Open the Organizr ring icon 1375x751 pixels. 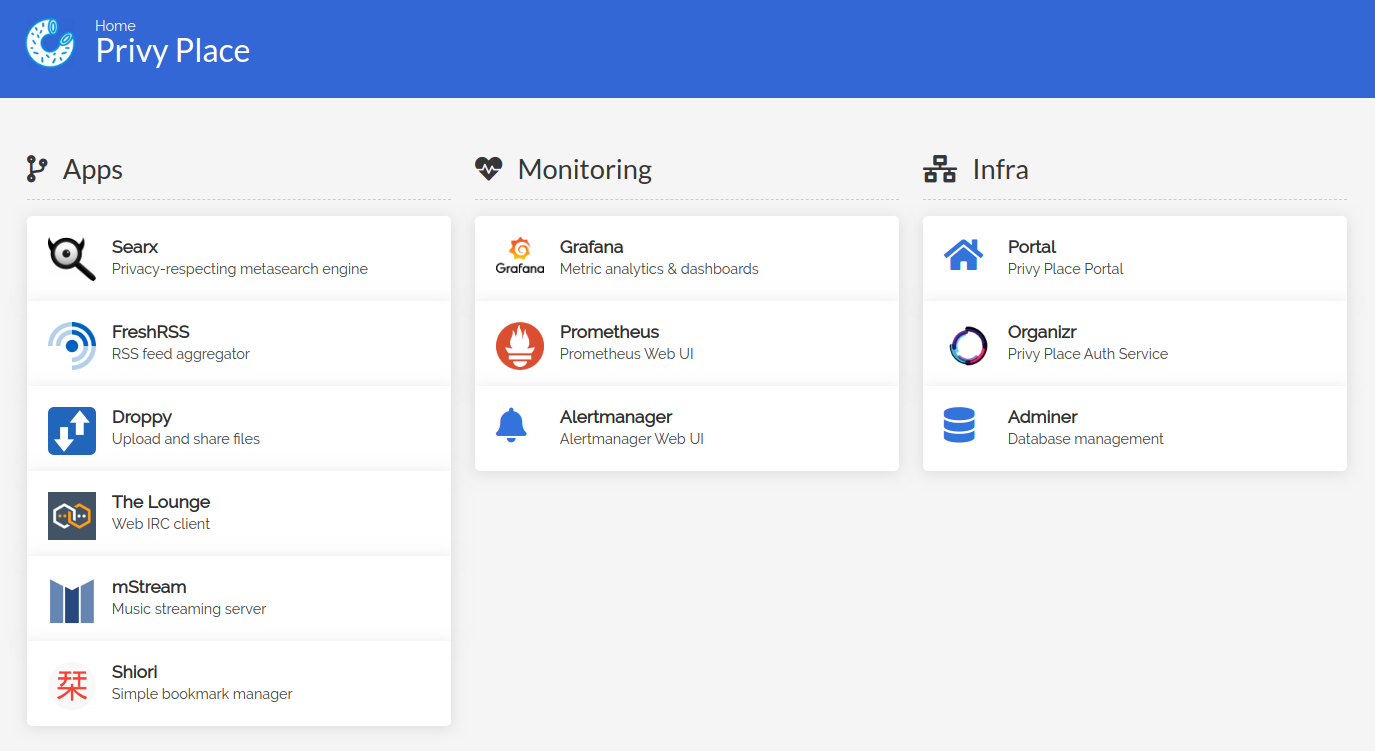click(968, 345)
